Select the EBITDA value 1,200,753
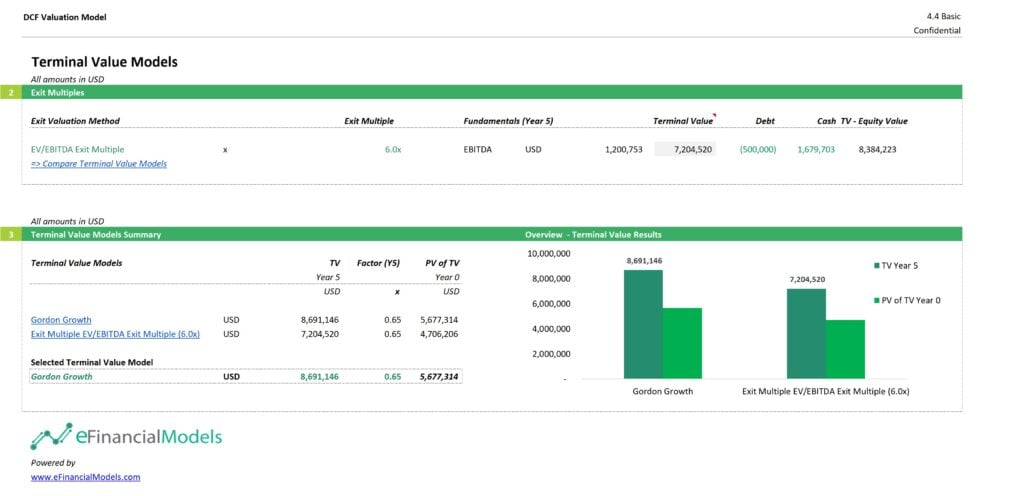 [624, 149]
